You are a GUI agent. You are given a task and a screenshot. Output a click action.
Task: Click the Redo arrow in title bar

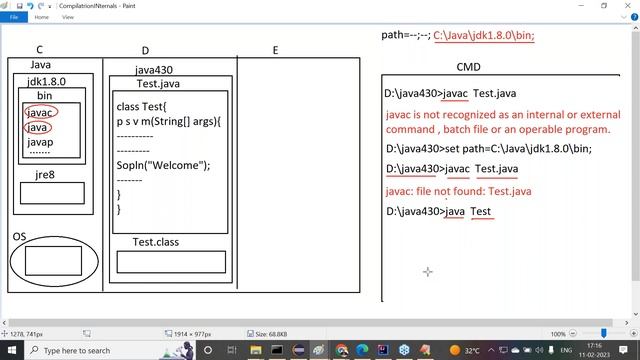point(40,6)
